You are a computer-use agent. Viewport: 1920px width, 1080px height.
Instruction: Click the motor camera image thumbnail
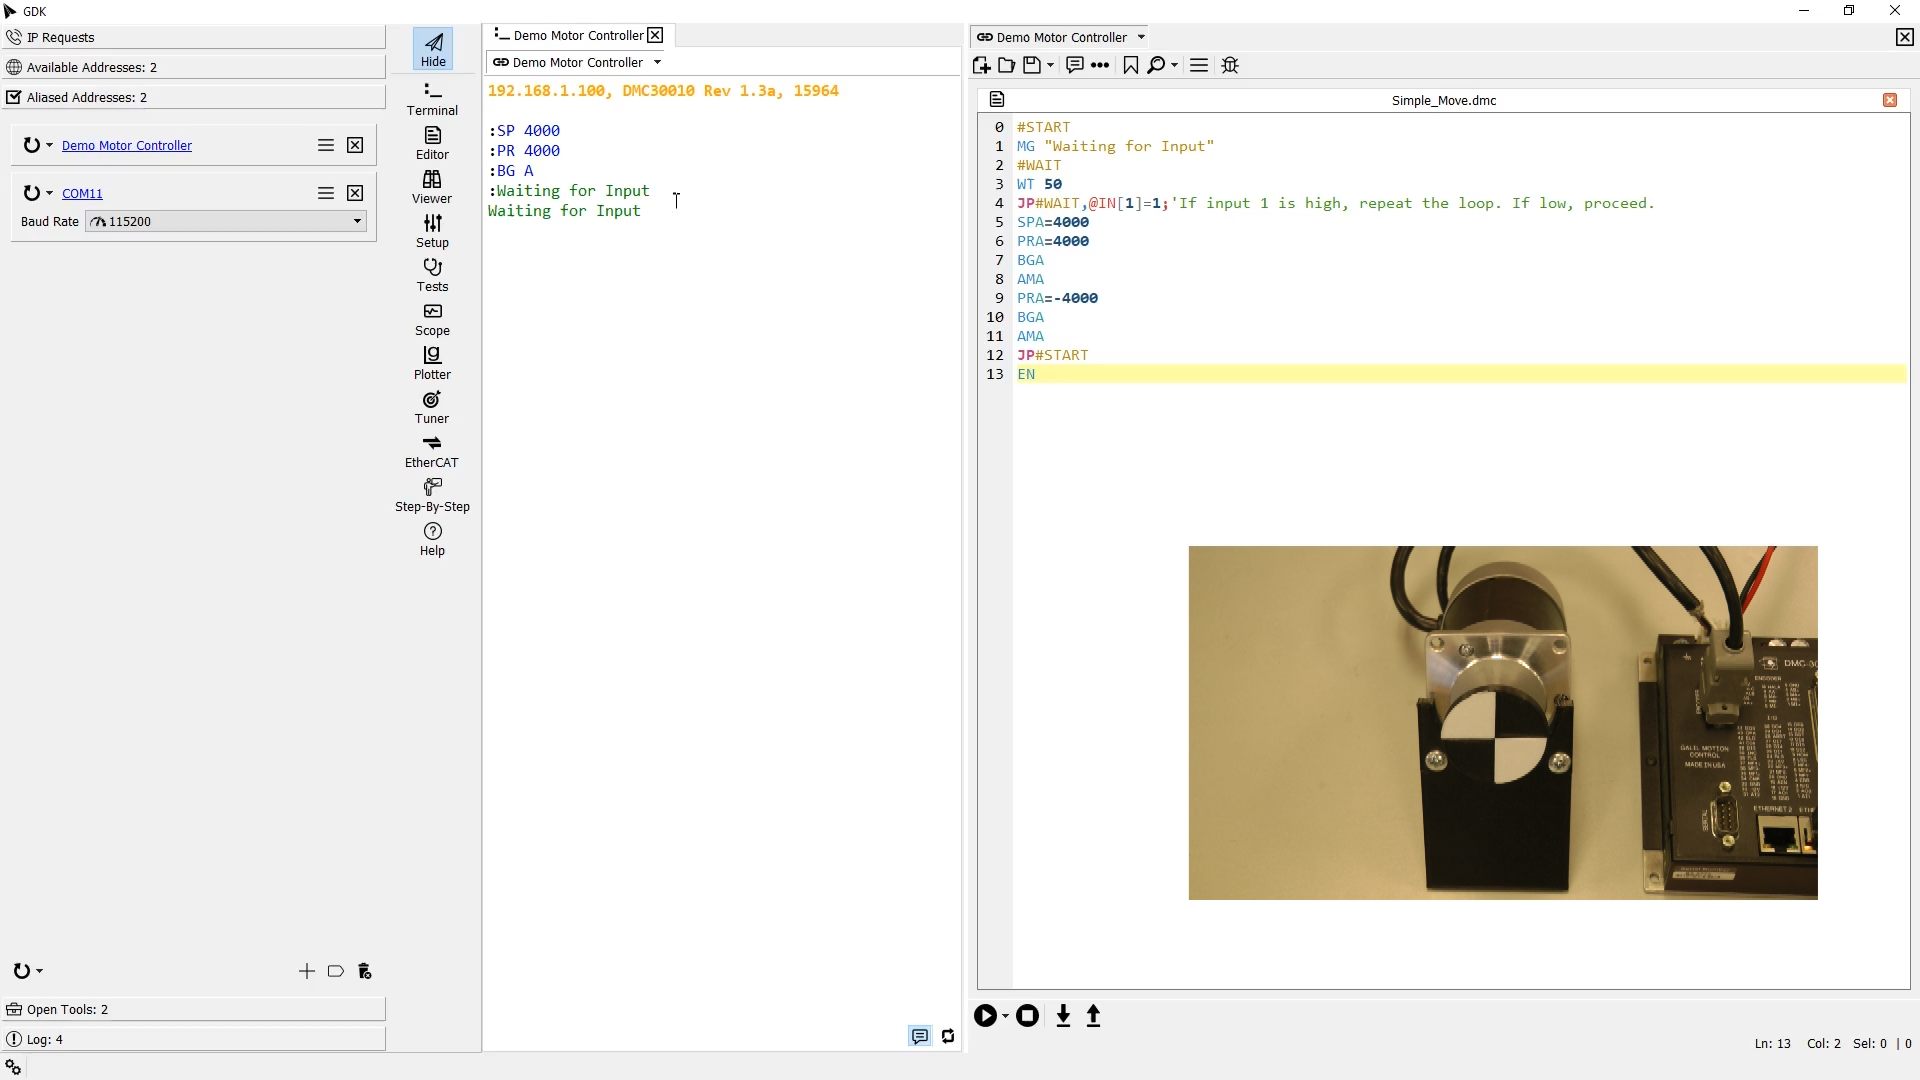coord(1502,722)
